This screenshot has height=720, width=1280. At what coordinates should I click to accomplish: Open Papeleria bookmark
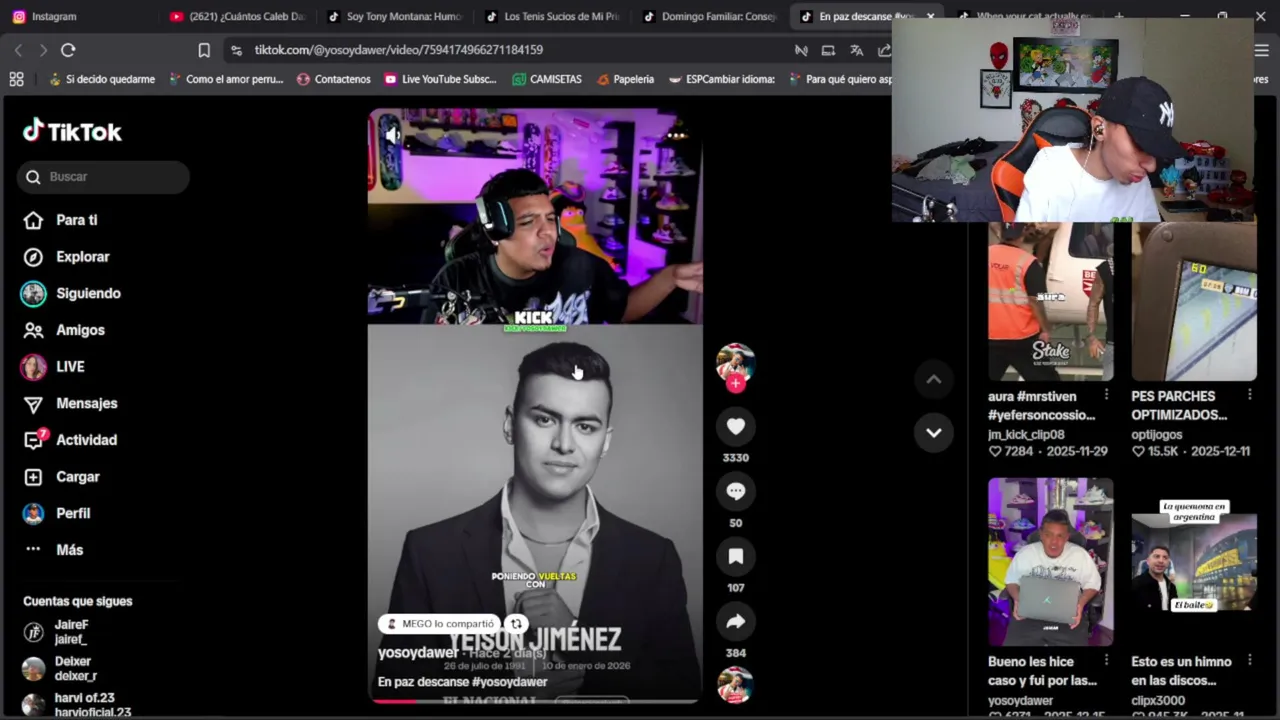[x=625, y=79]
